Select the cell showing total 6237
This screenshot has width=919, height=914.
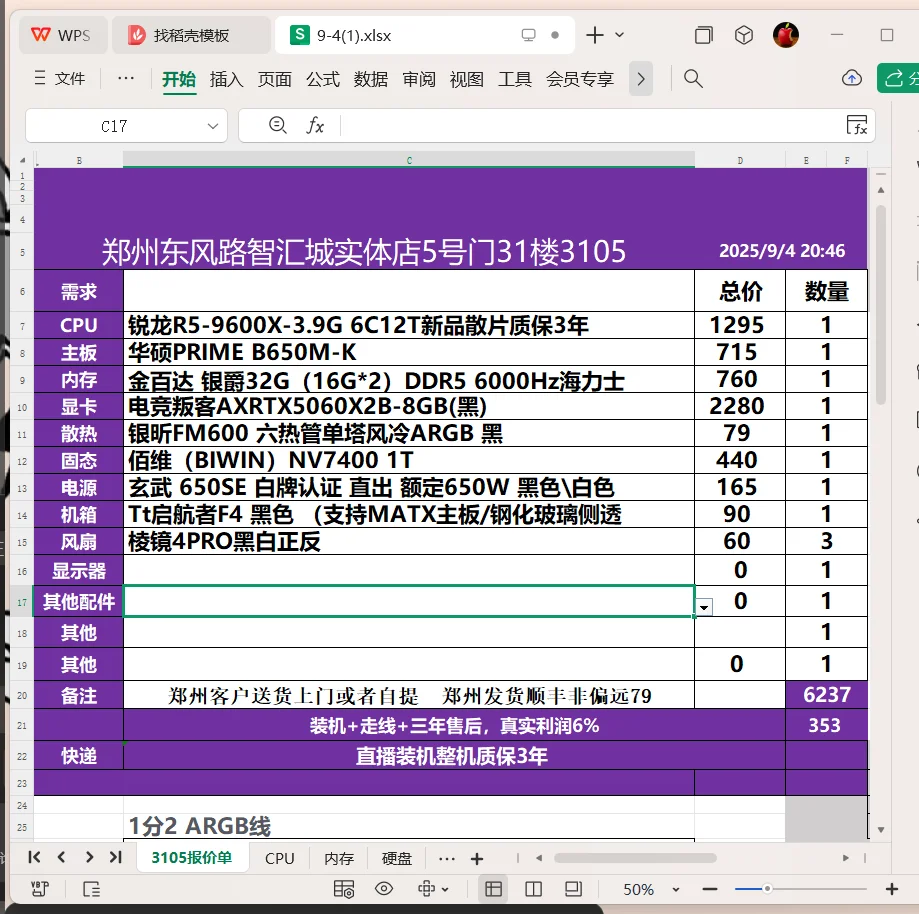coord(826,695)
